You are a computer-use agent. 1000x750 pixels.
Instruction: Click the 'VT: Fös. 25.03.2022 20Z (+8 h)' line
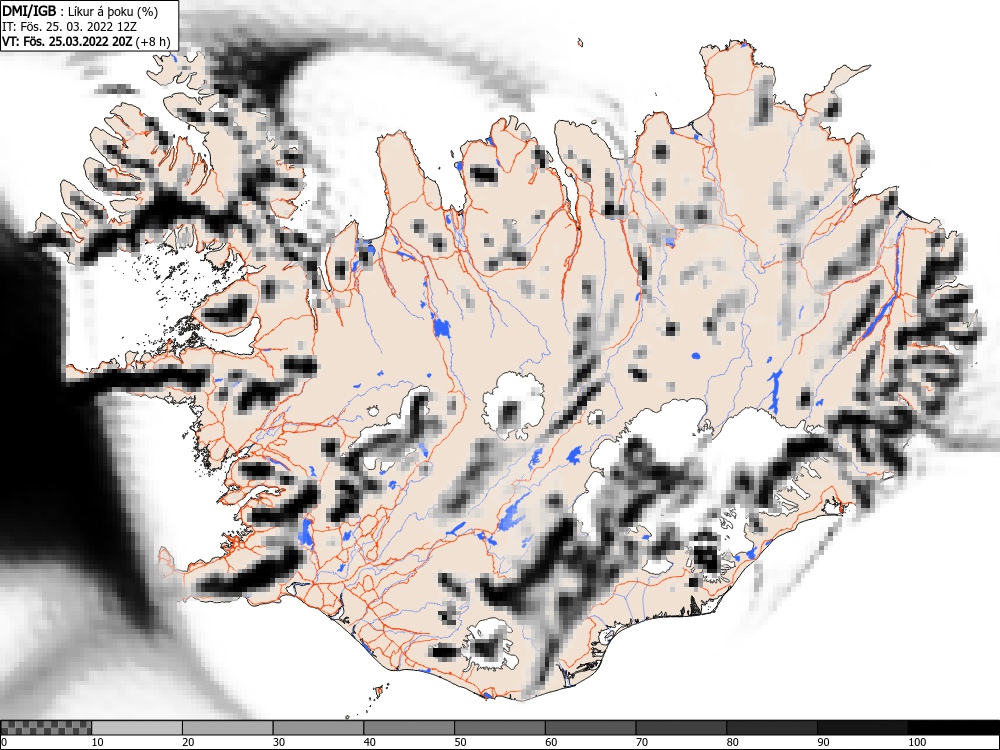tap(86, 42)
